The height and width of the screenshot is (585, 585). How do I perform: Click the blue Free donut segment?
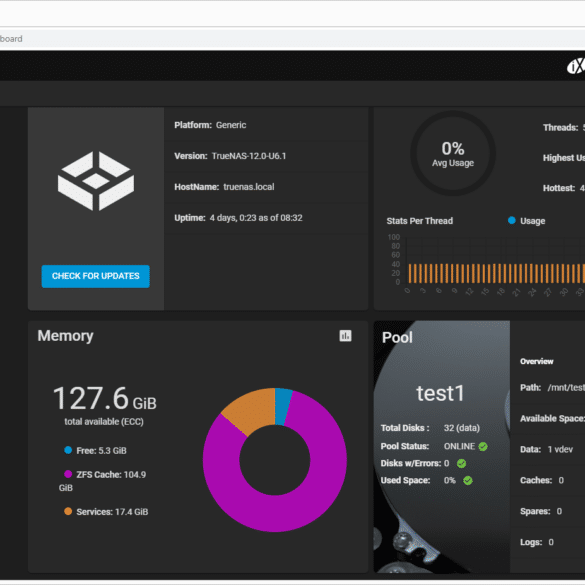tap(282, 407)
